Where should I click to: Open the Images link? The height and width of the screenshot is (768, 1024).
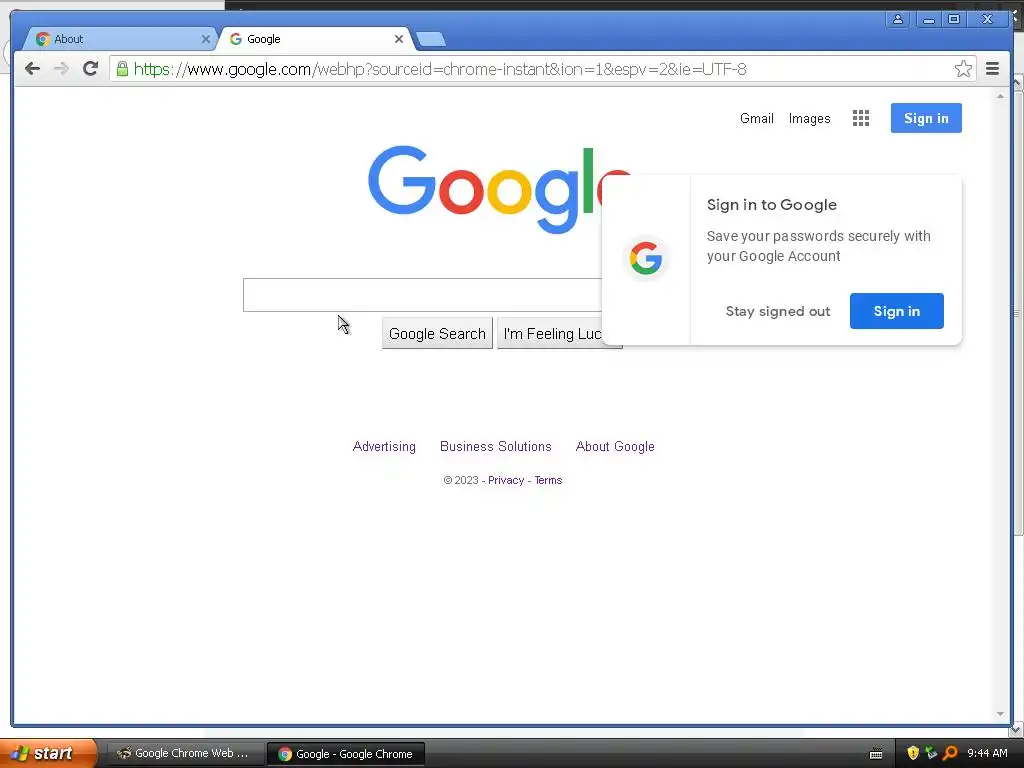coord(809,118)
